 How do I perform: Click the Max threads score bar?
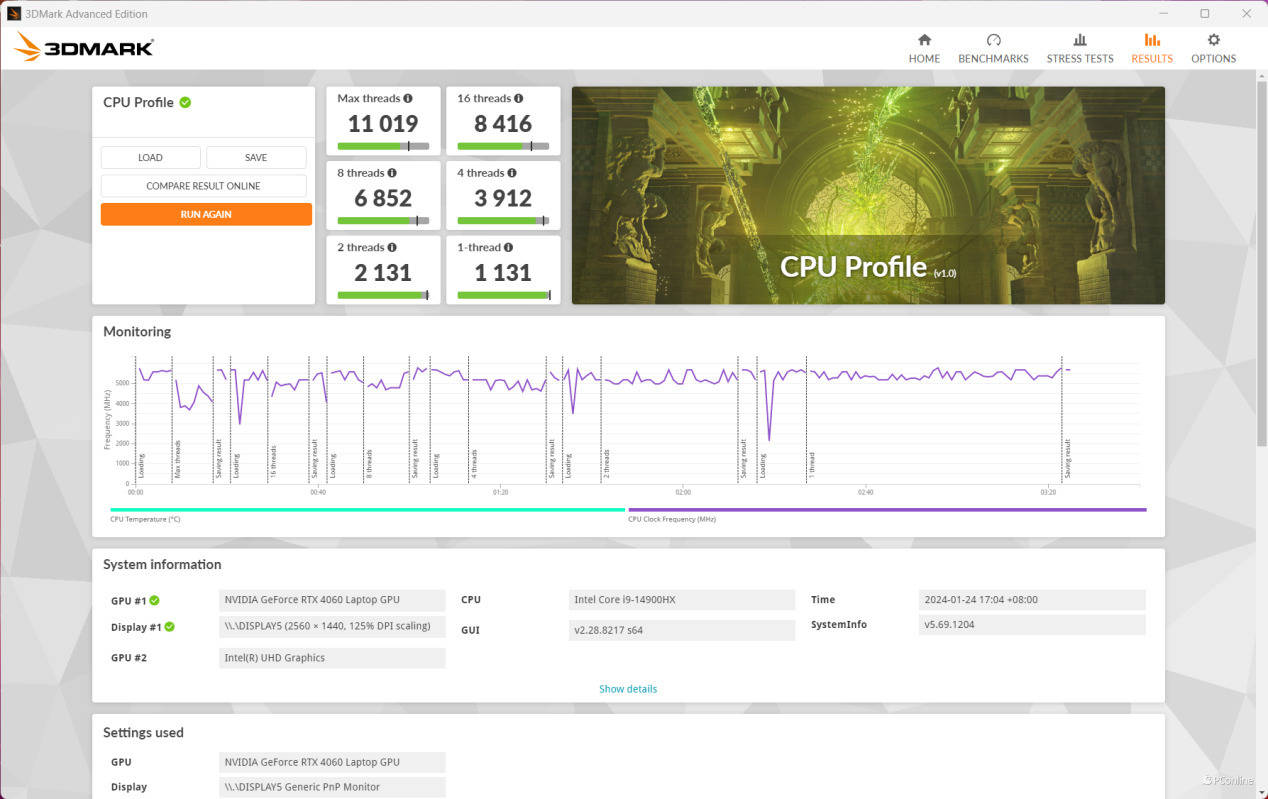click(383, 146)
